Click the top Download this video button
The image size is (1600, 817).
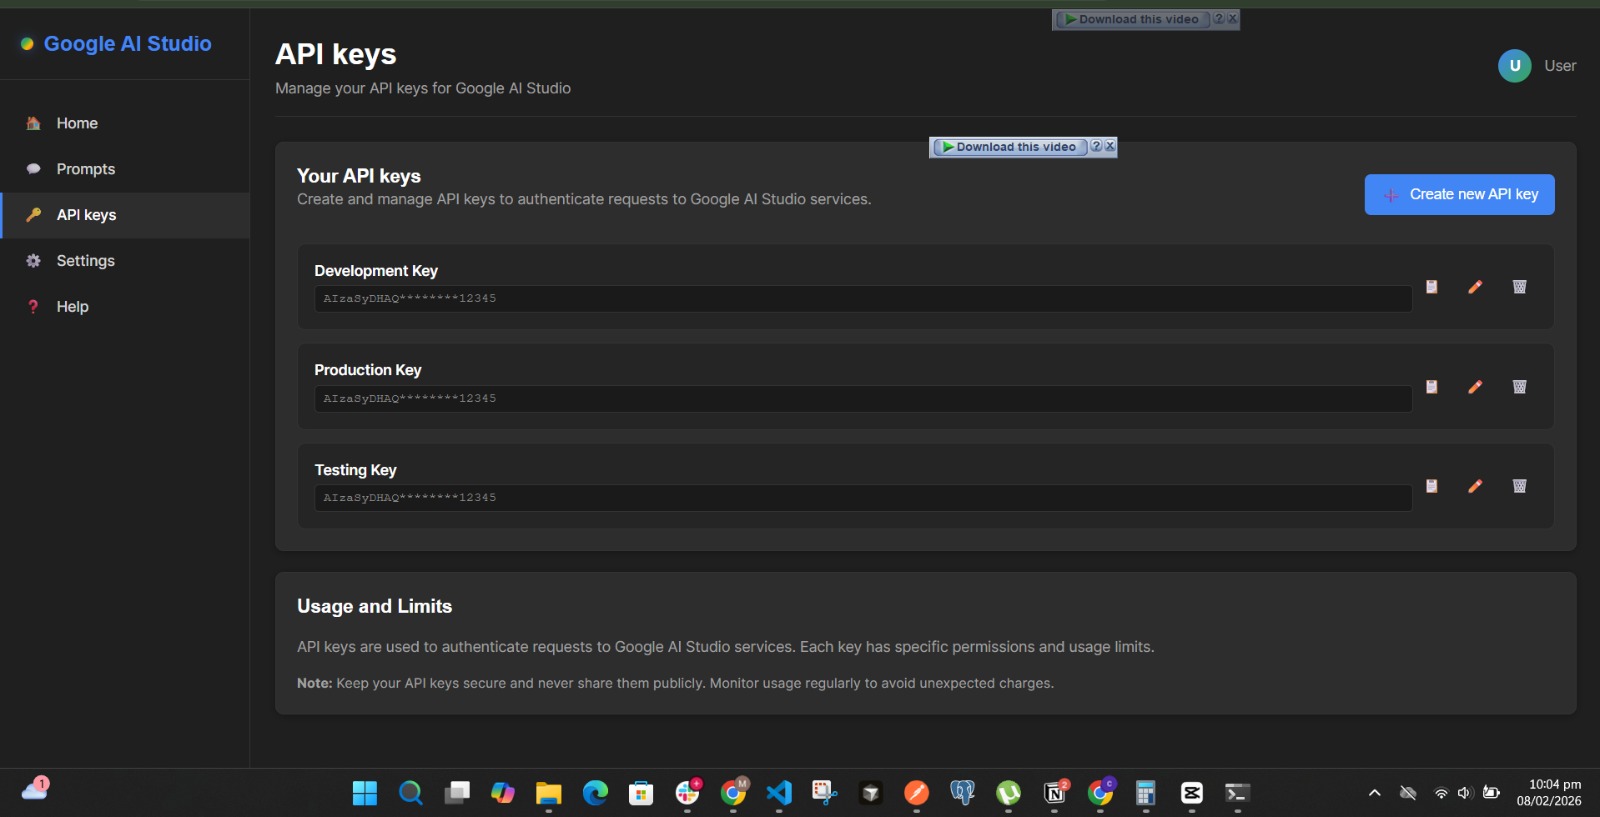pos(1132,20)
